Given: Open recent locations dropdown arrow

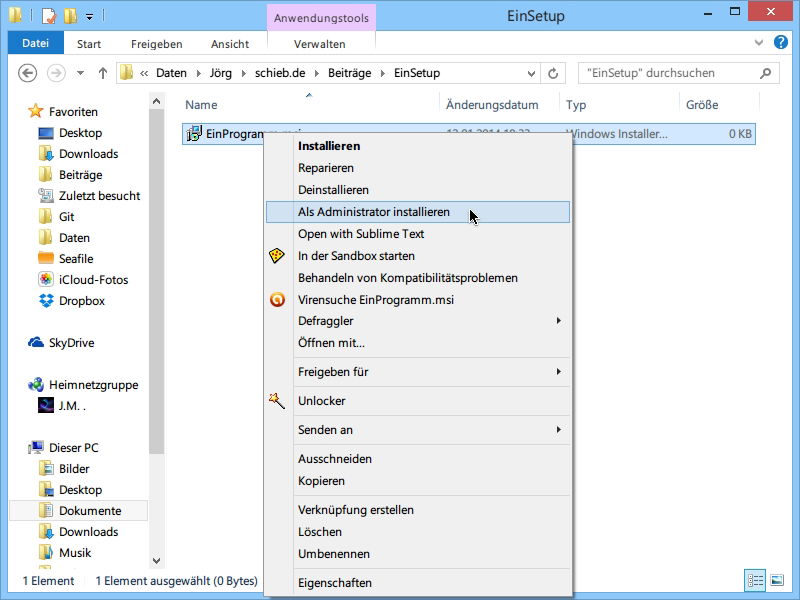Looking at the screenshot, I should click(80, 73).
